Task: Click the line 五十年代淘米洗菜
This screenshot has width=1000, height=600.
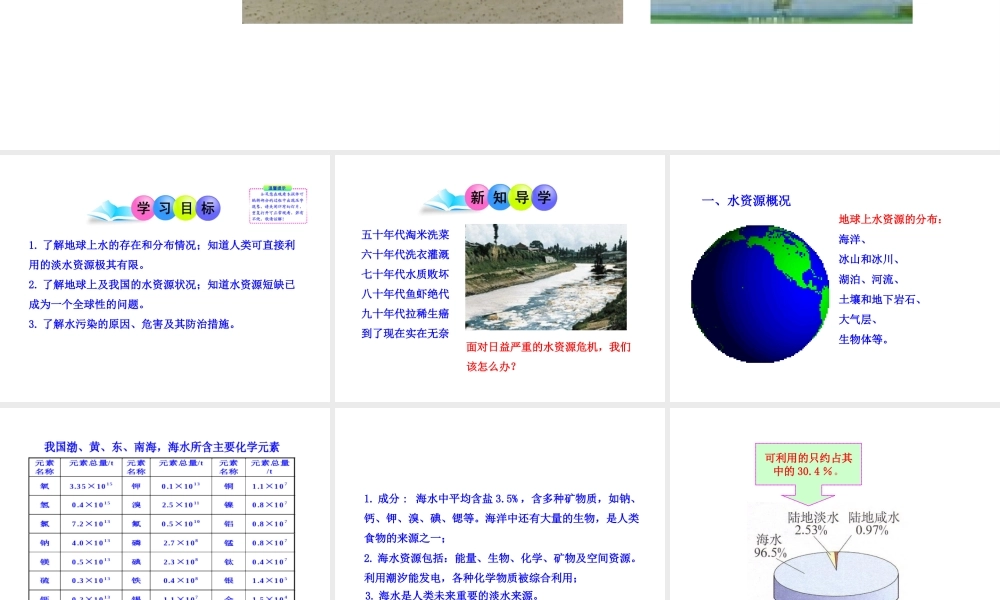Action: pyautogui.click(x=405, y=235)
